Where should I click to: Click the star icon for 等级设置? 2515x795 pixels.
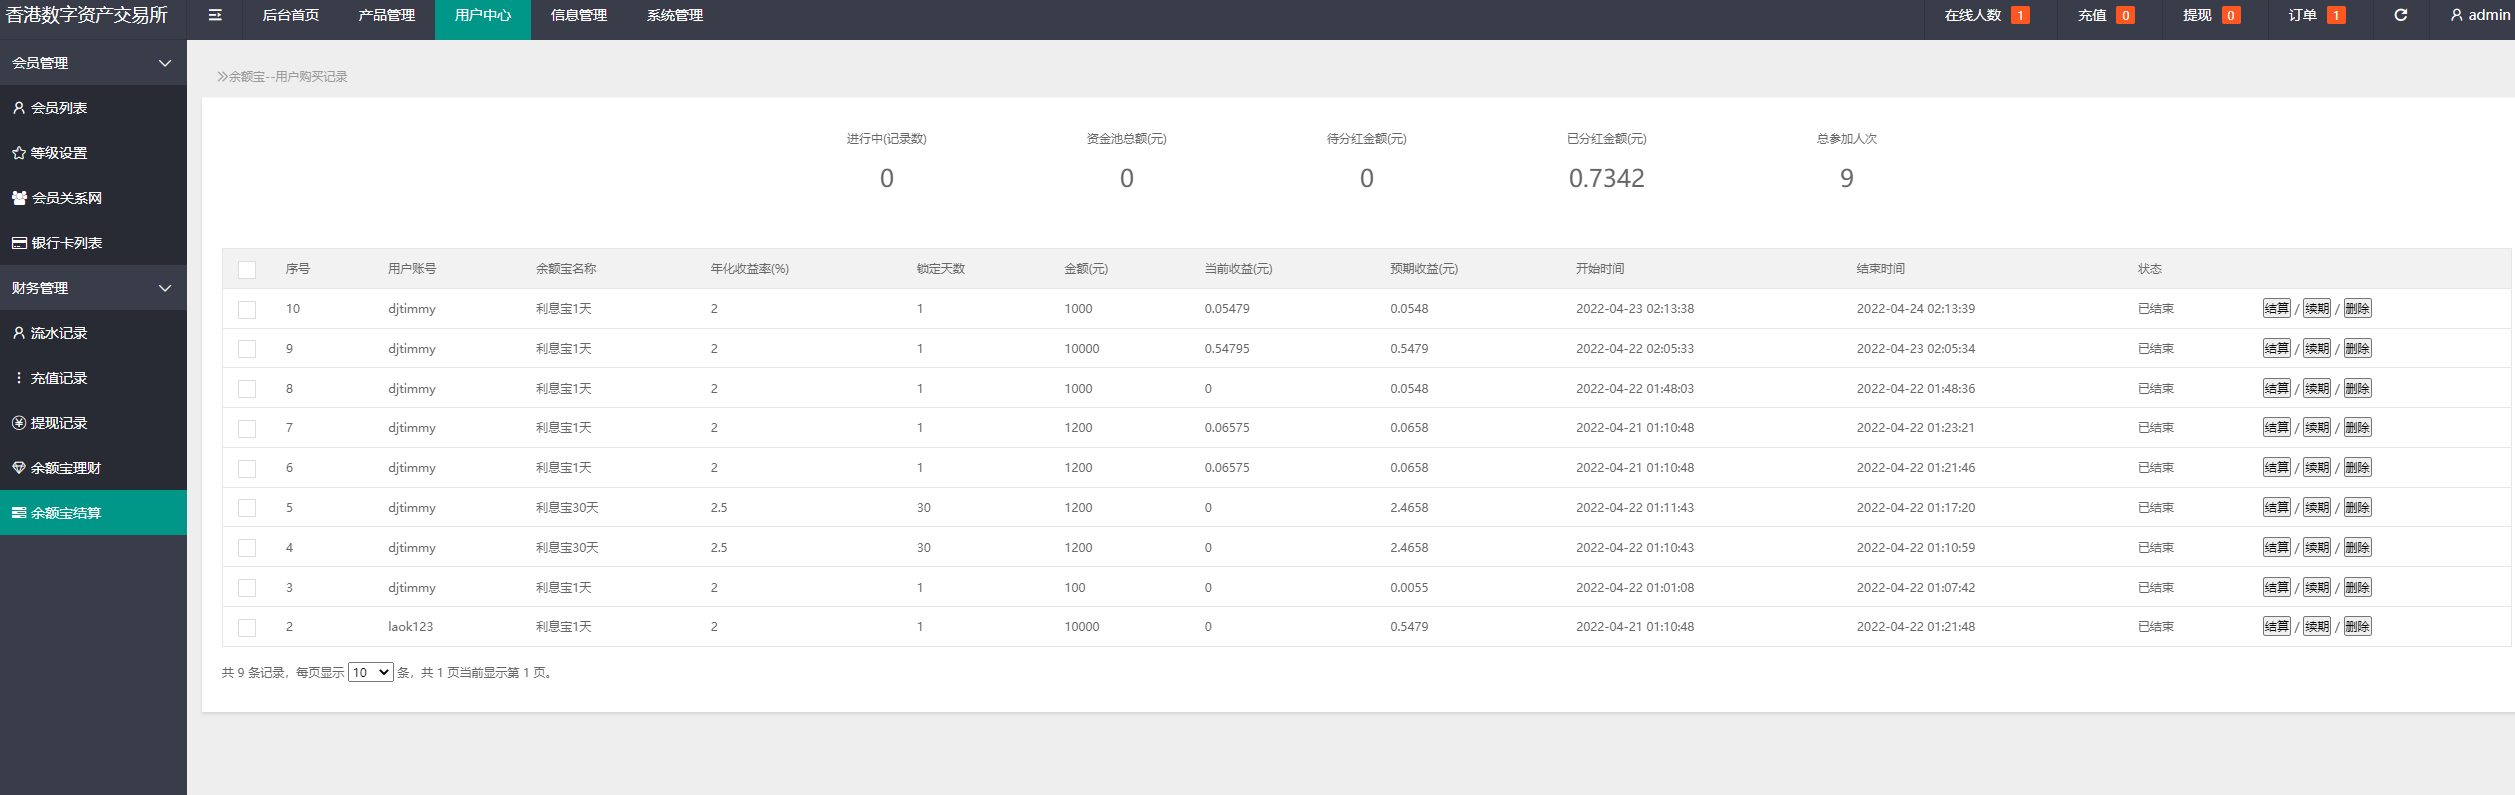(x=19, y=153)
